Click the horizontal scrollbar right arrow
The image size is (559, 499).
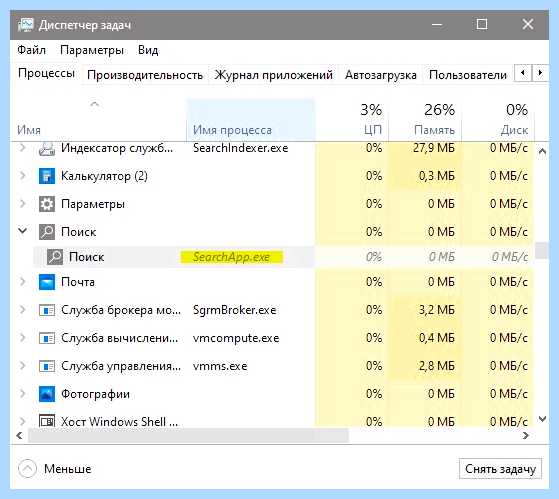pyautogui.click(x=526, y=436)
